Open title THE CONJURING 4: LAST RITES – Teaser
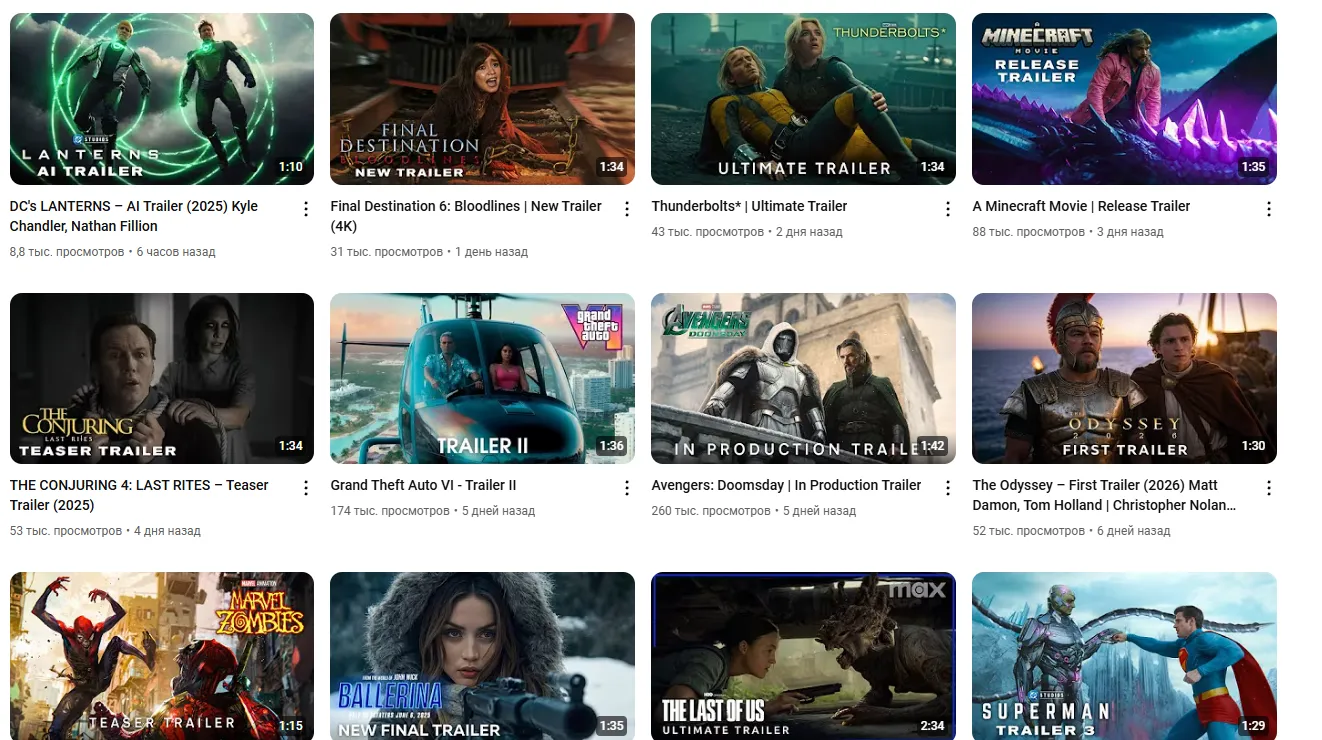 point(139,495)
